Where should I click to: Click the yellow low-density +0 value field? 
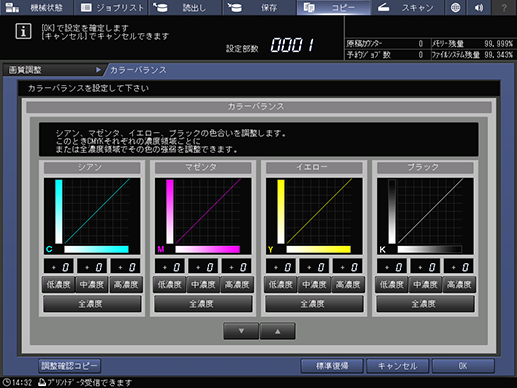click(x=281, y=266)
